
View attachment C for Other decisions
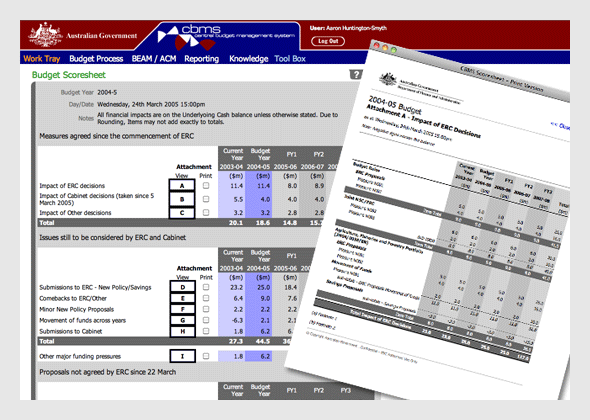pos(182,213)
